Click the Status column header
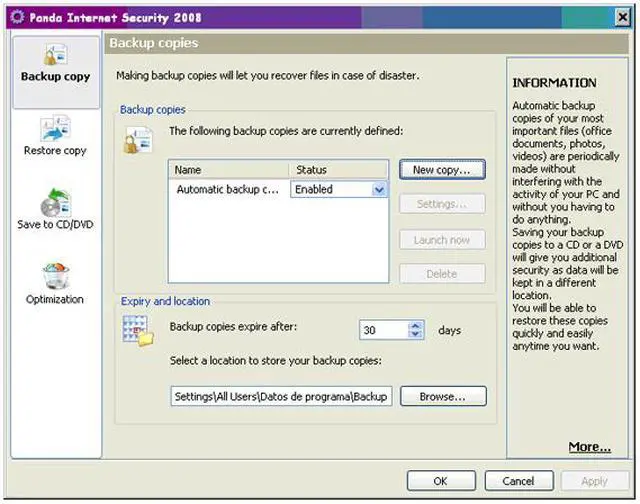Screen dimensions: 640x504 (338, 170)
